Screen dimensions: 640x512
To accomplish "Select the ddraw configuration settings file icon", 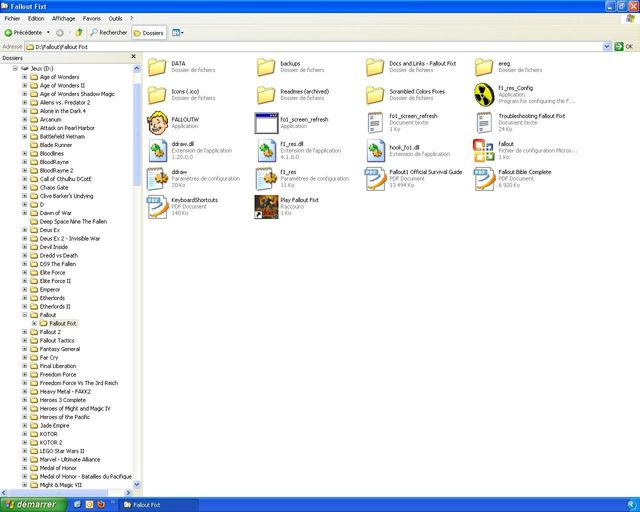I will [158, 179].
